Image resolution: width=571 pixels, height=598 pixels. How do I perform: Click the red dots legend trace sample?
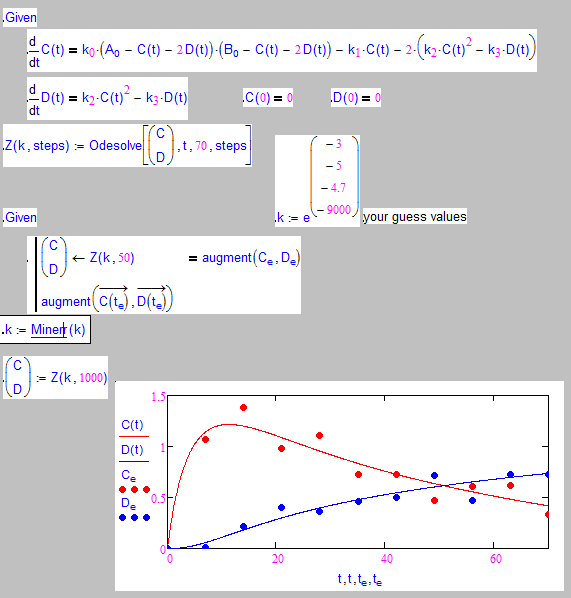tap(134, 489)
